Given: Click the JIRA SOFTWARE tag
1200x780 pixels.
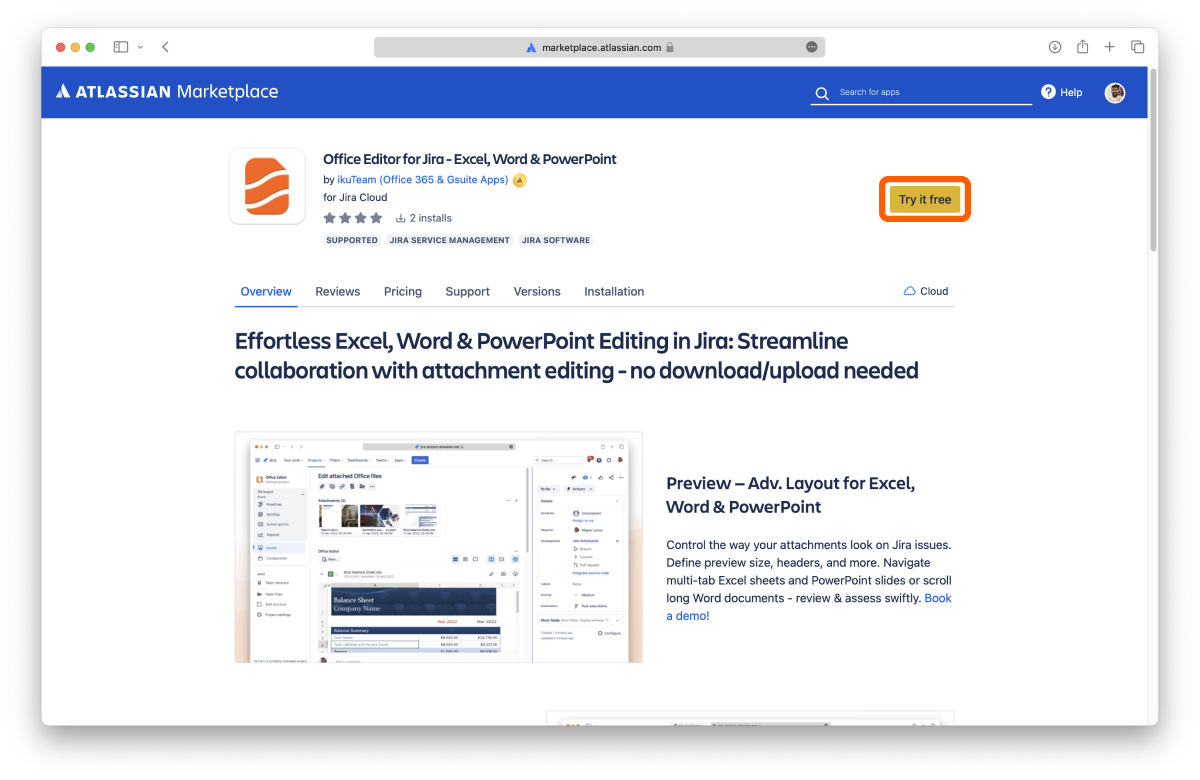Looking at the screenshot, I should pos(556,240).
